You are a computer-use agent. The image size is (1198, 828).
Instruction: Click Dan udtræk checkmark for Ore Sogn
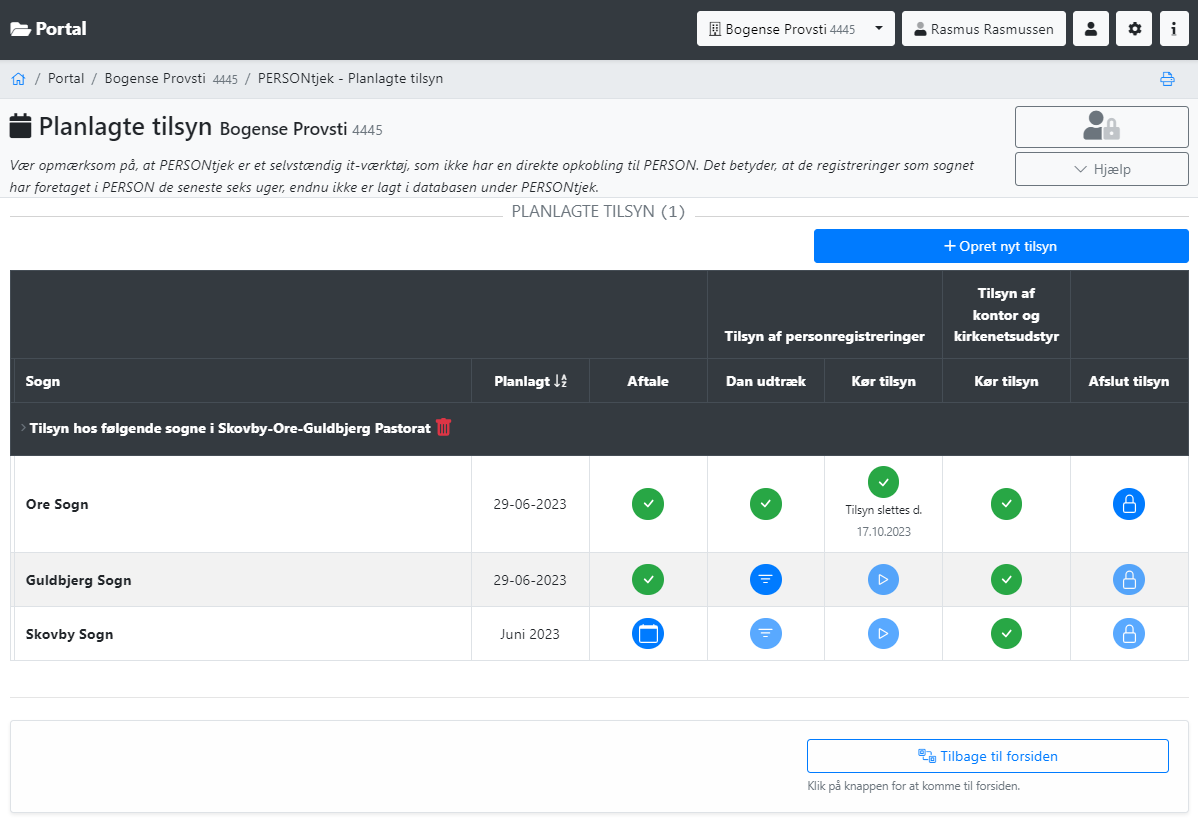766,504
